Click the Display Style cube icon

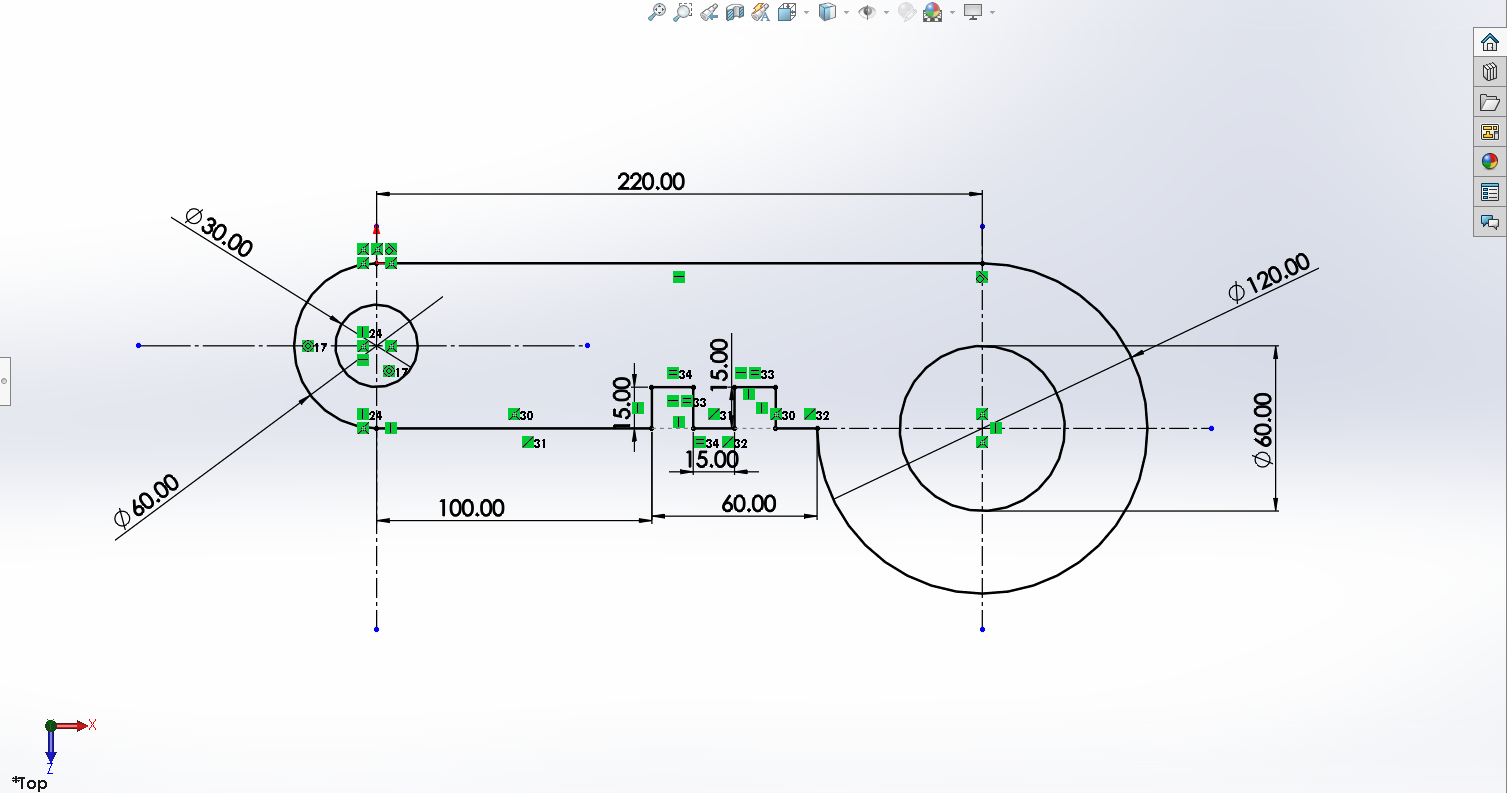click(x=827, y=12)
